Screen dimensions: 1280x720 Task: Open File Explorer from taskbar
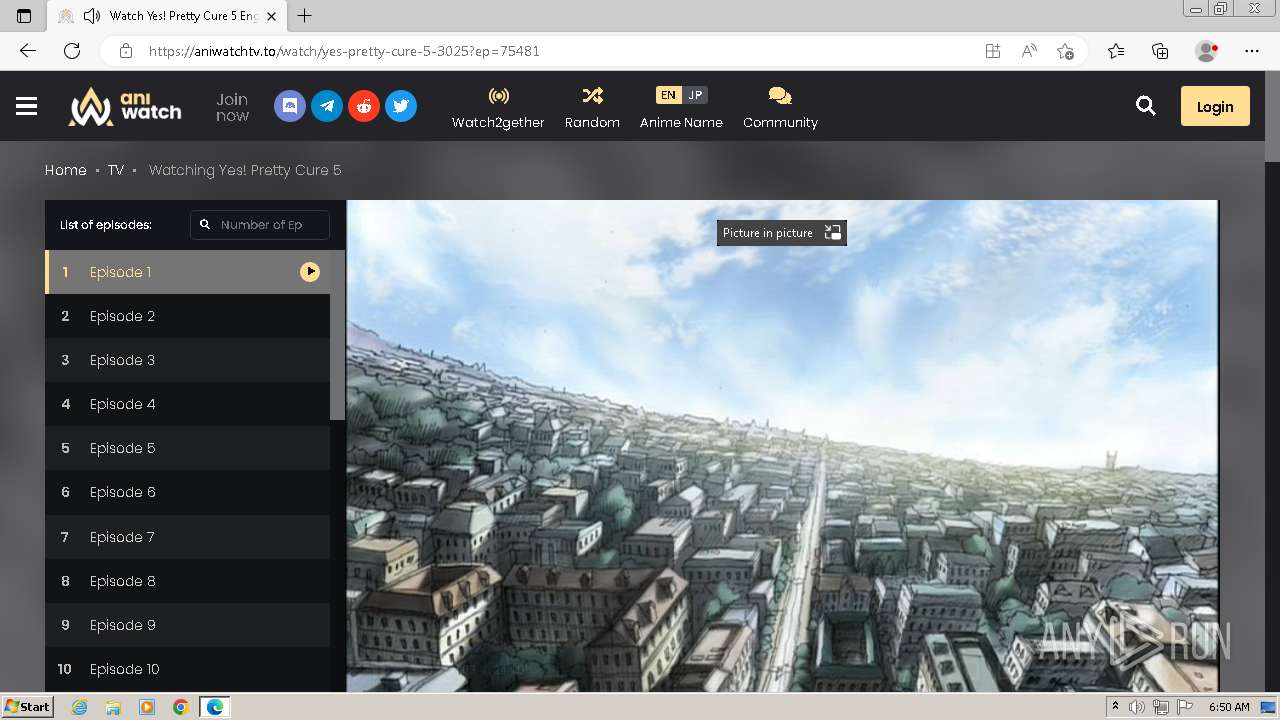[113, 707]
